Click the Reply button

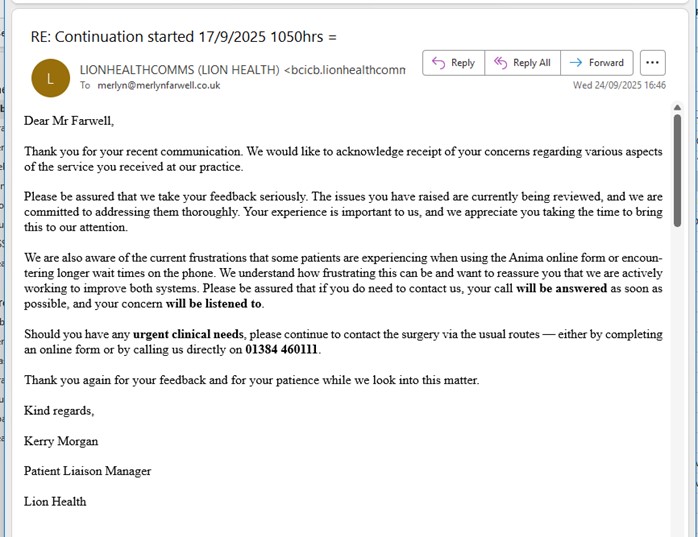(x=453, y=62)
